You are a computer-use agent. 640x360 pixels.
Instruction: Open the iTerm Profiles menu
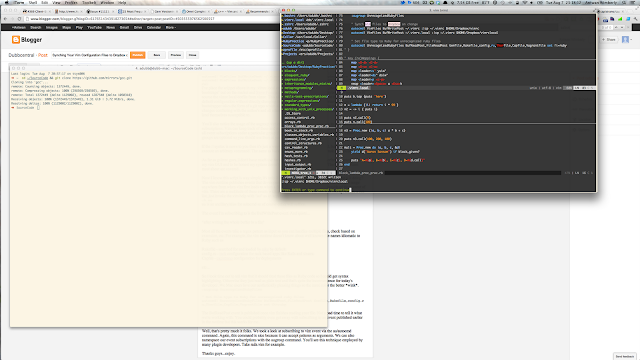pos(71,2)
